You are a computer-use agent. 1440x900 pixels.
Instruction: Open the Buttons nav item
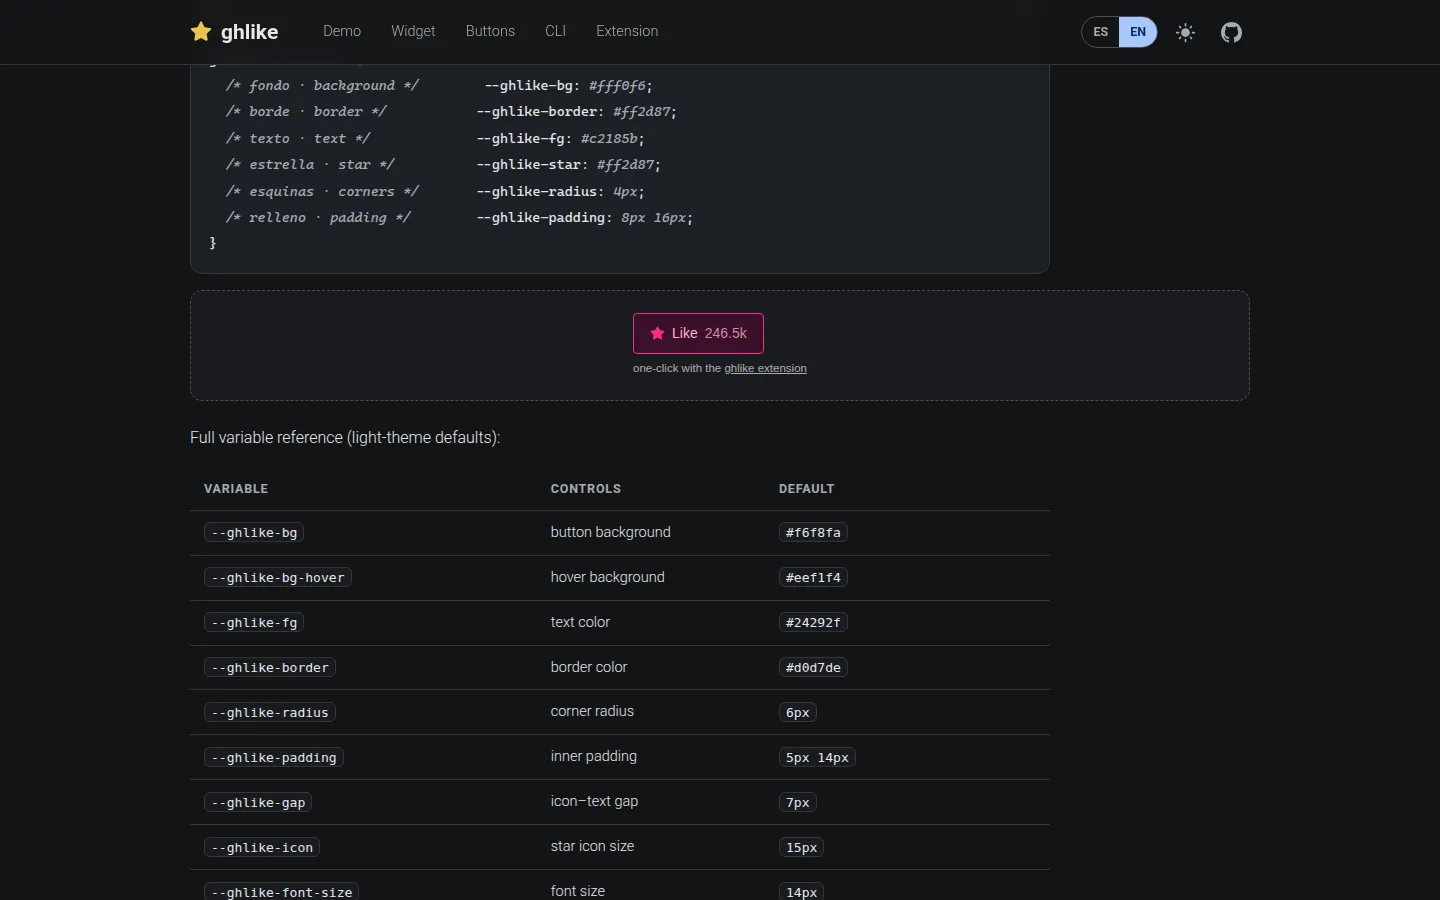point(490,31)
